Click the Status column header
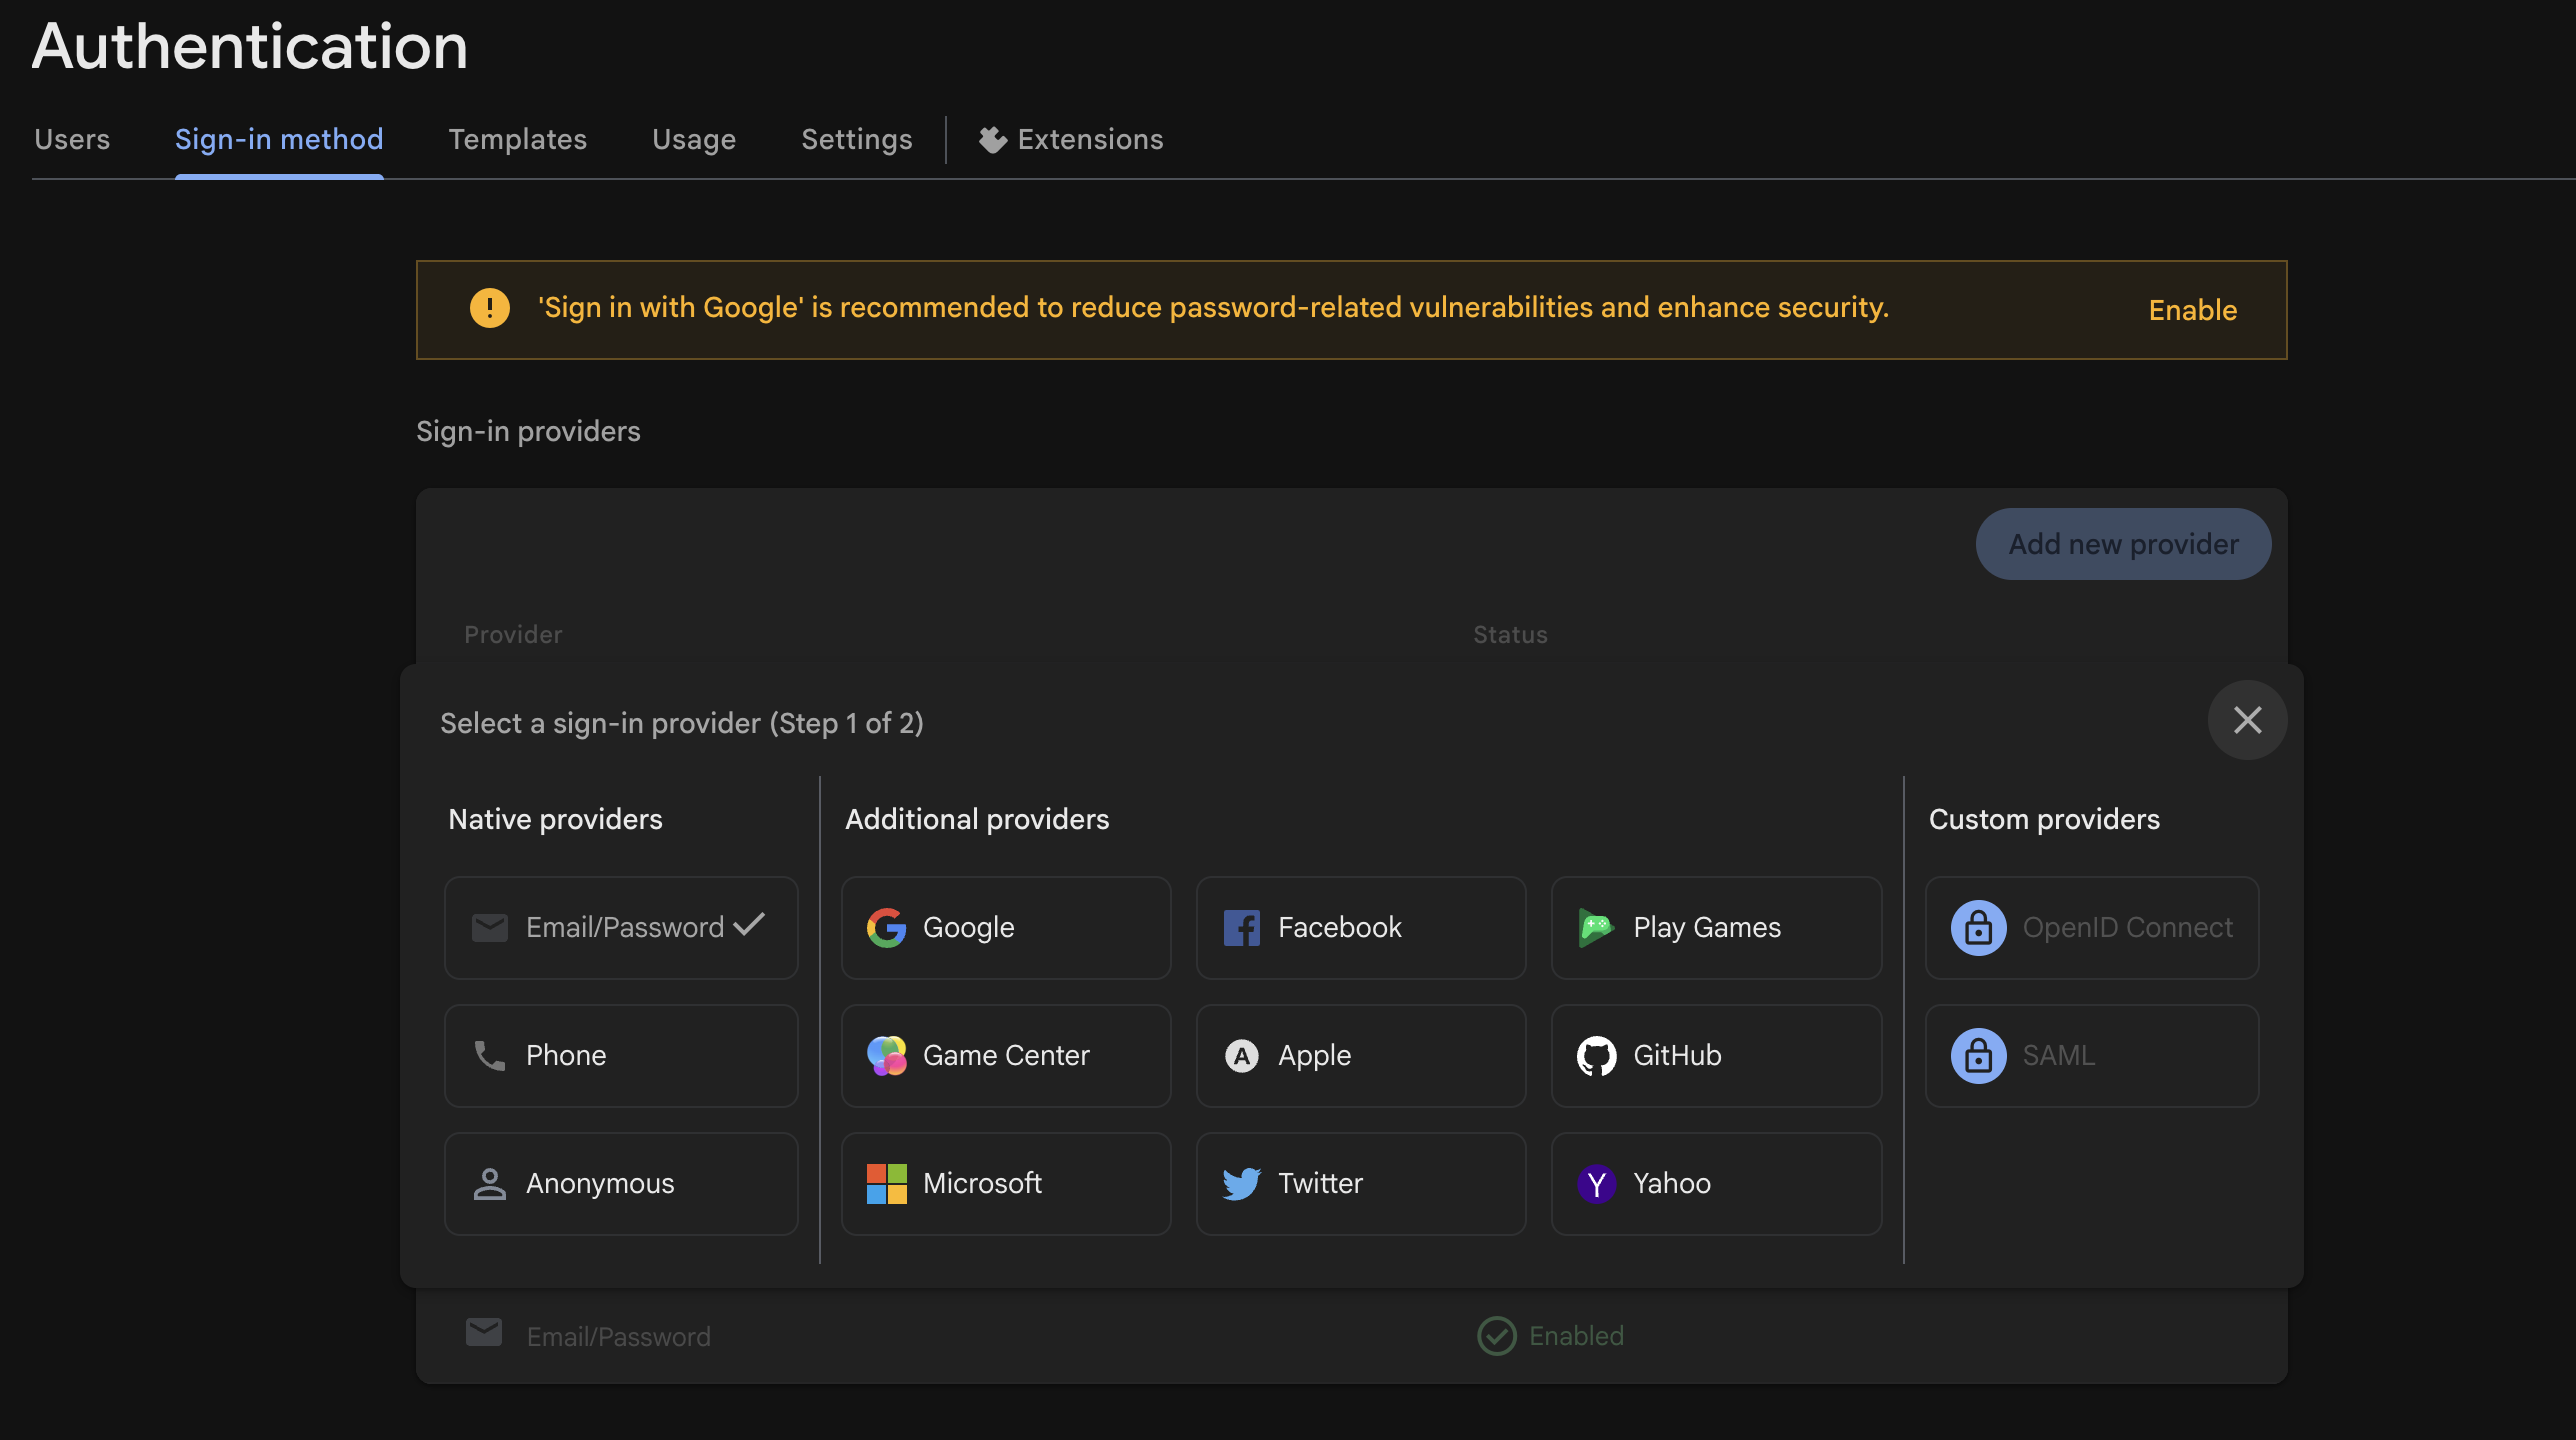This screenshot has height=1440, width=2576. [1510, 635]
